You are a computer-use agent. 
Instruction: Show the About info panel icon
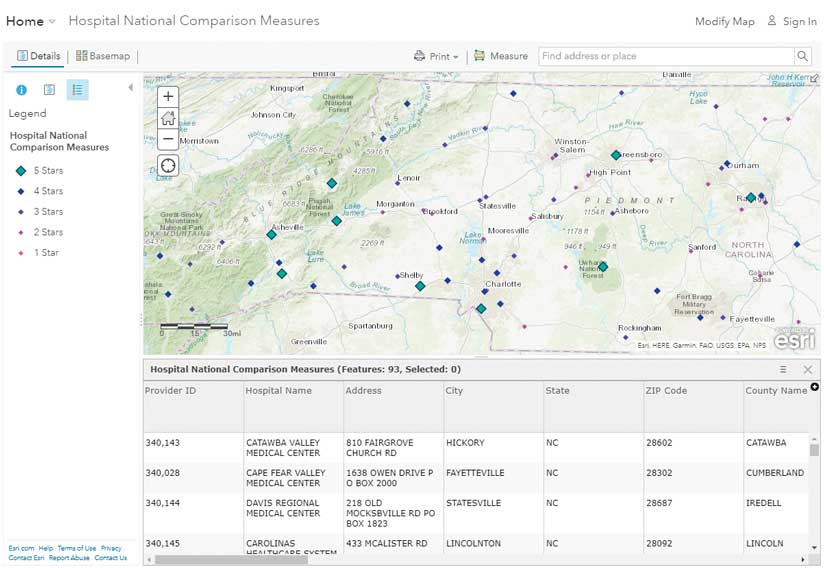22,90
